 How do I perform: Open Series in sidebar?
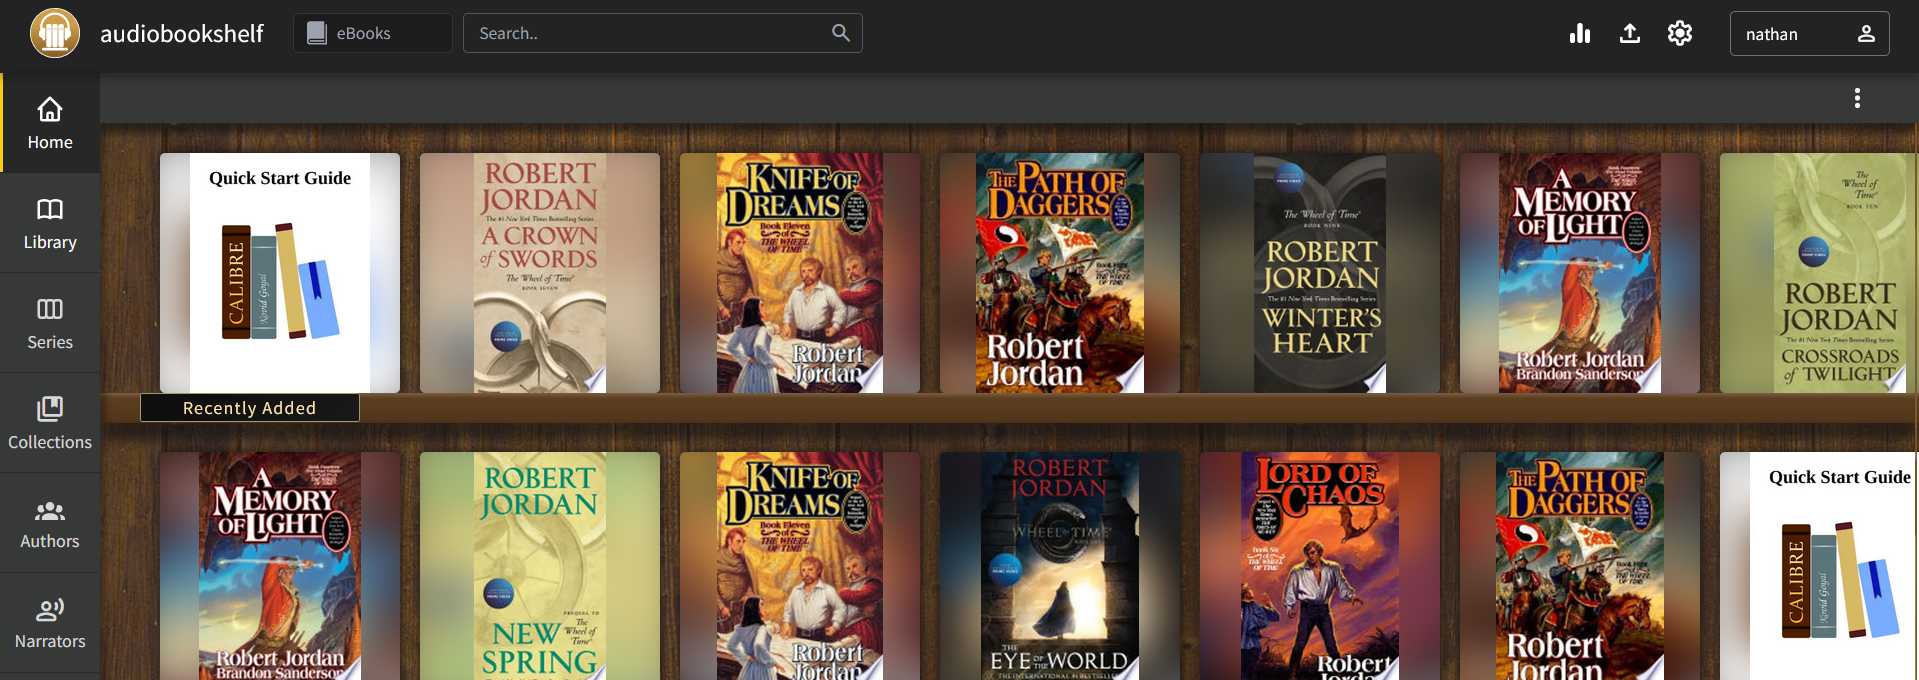(50, 323)
